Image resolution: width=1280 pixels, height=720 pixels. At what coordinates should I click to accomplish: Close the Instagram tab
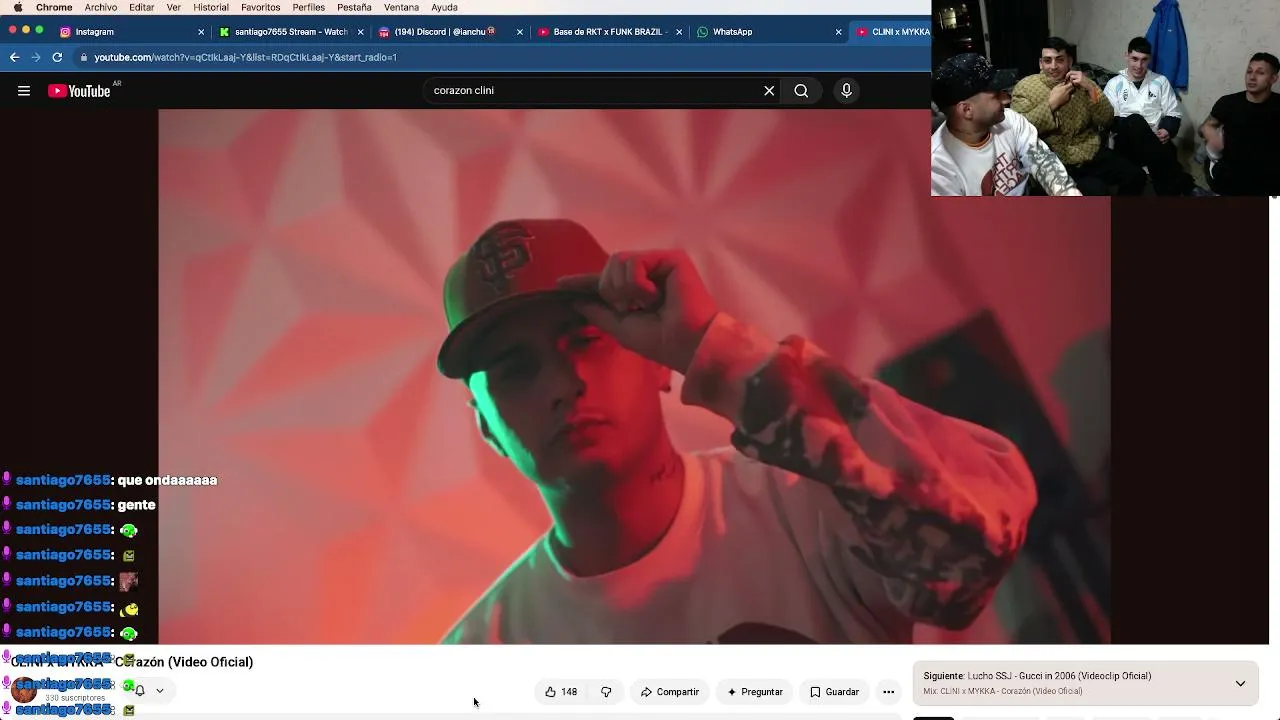pos(201,32)
